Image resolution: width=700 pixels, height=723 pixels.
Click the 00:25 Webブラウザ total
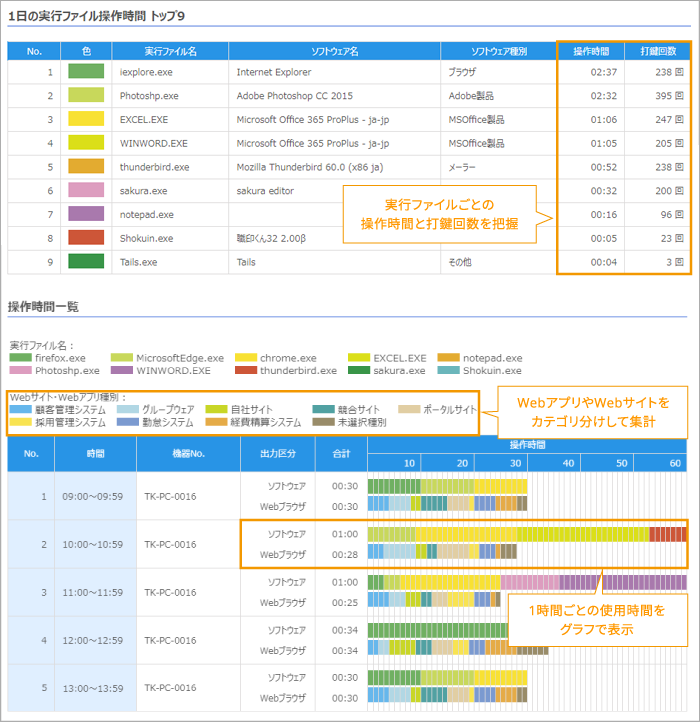click(345, 603)
